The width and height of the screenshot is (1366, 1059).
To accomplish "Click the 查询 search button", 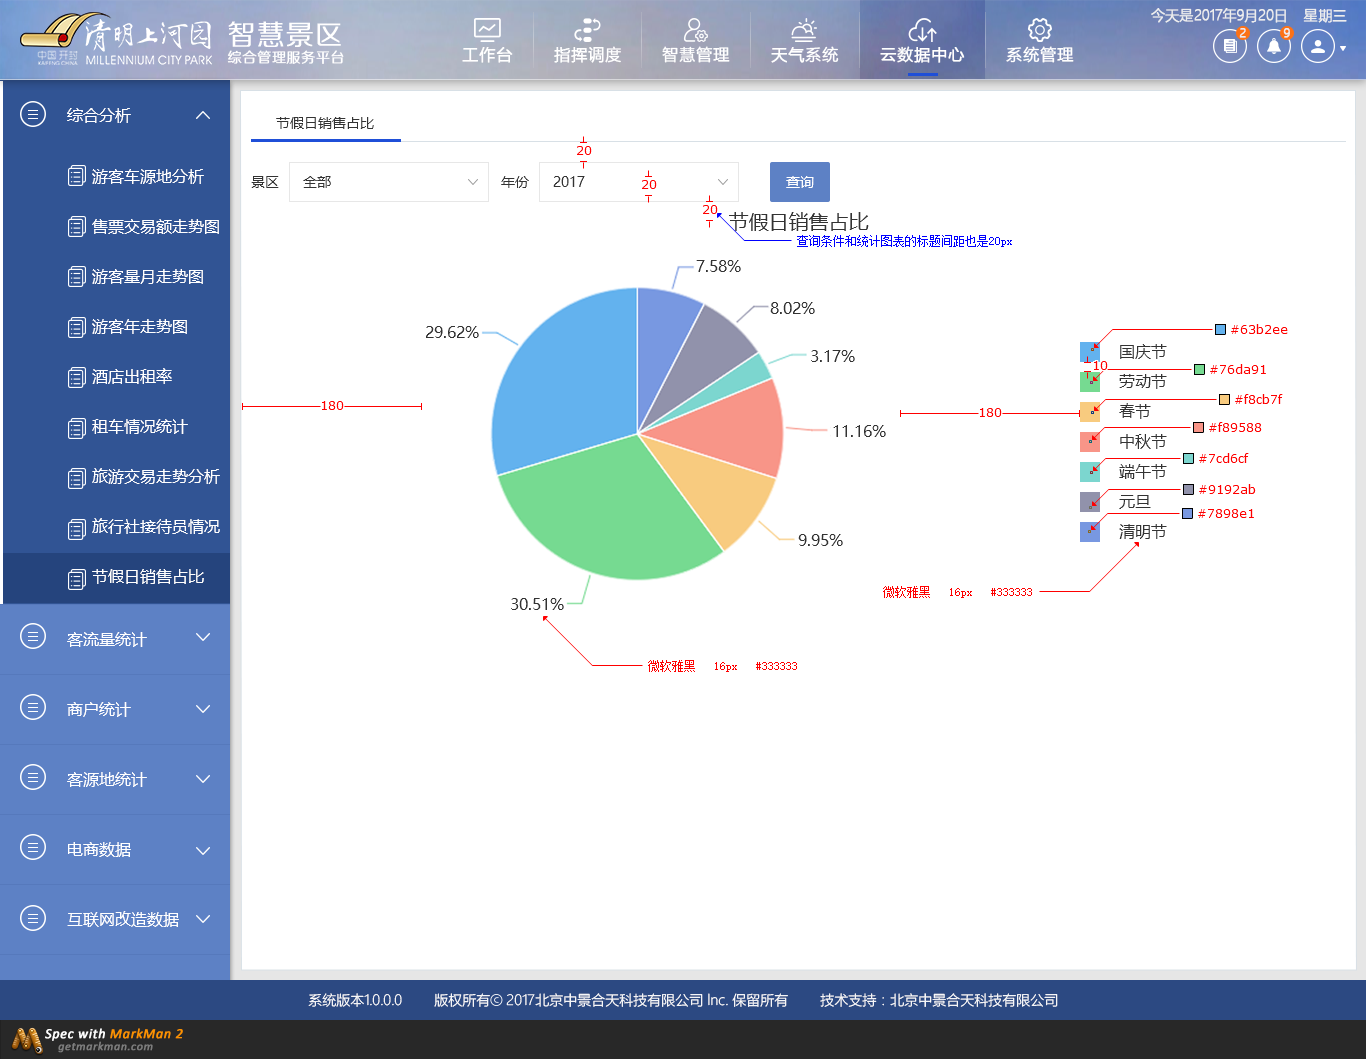I will click(799, 182).
